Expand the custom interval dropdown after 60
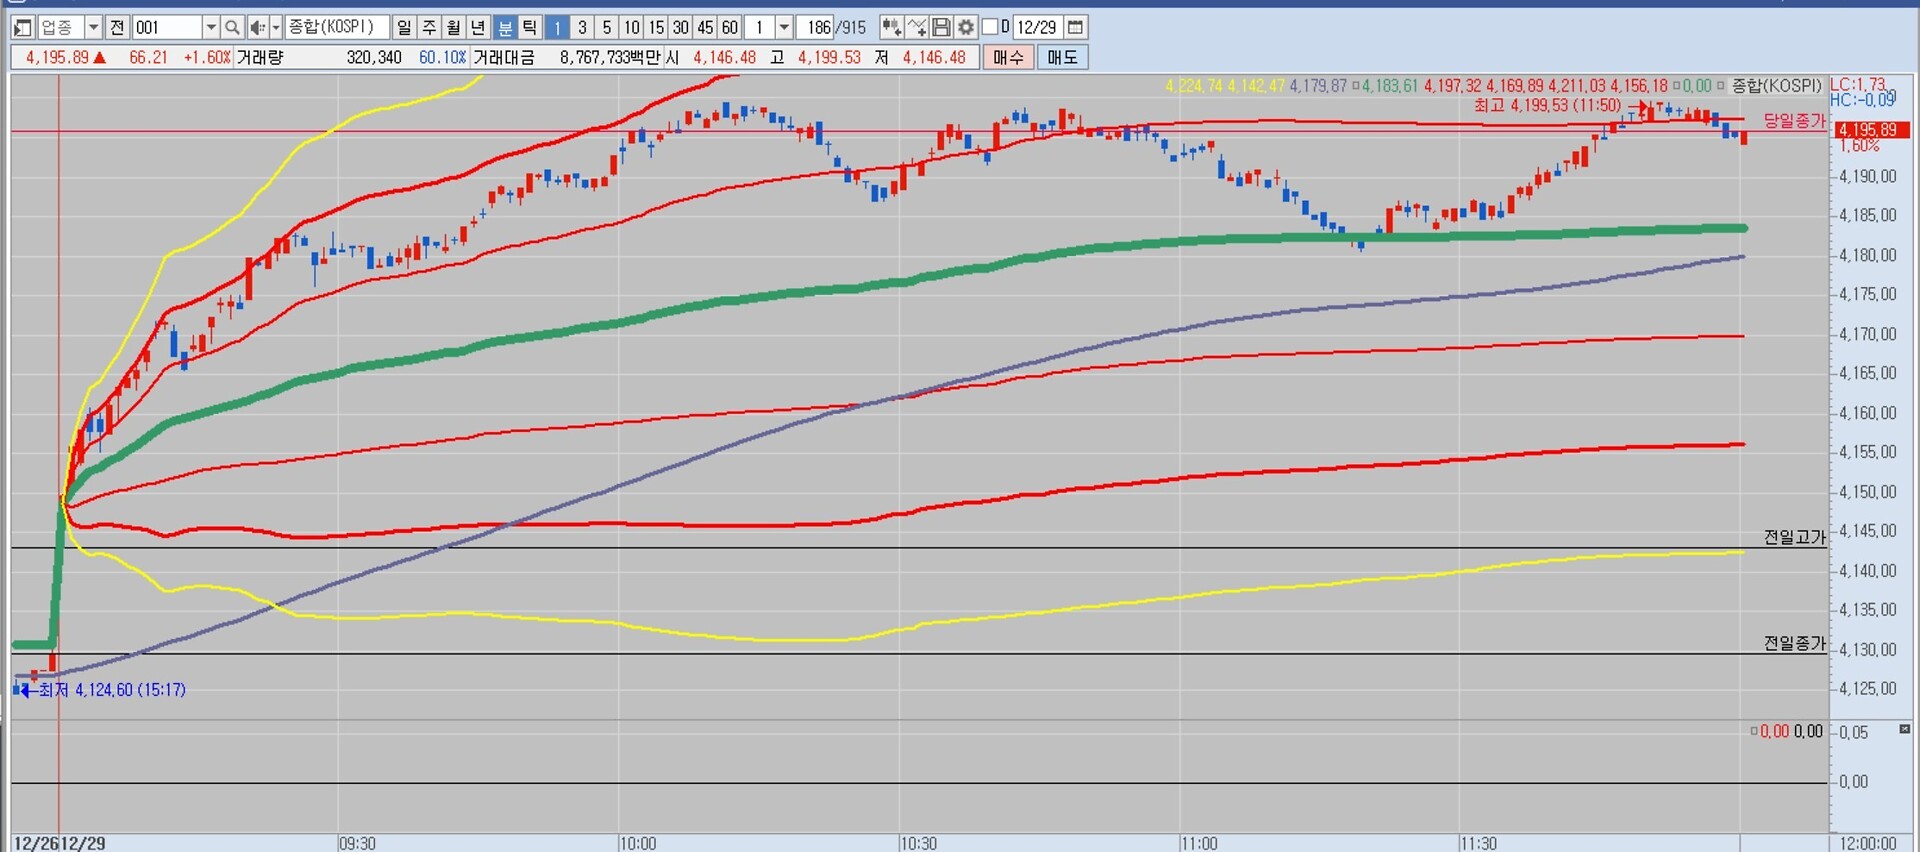Image resolution: width=1920 pixels, height=852 pixels. 785,27
